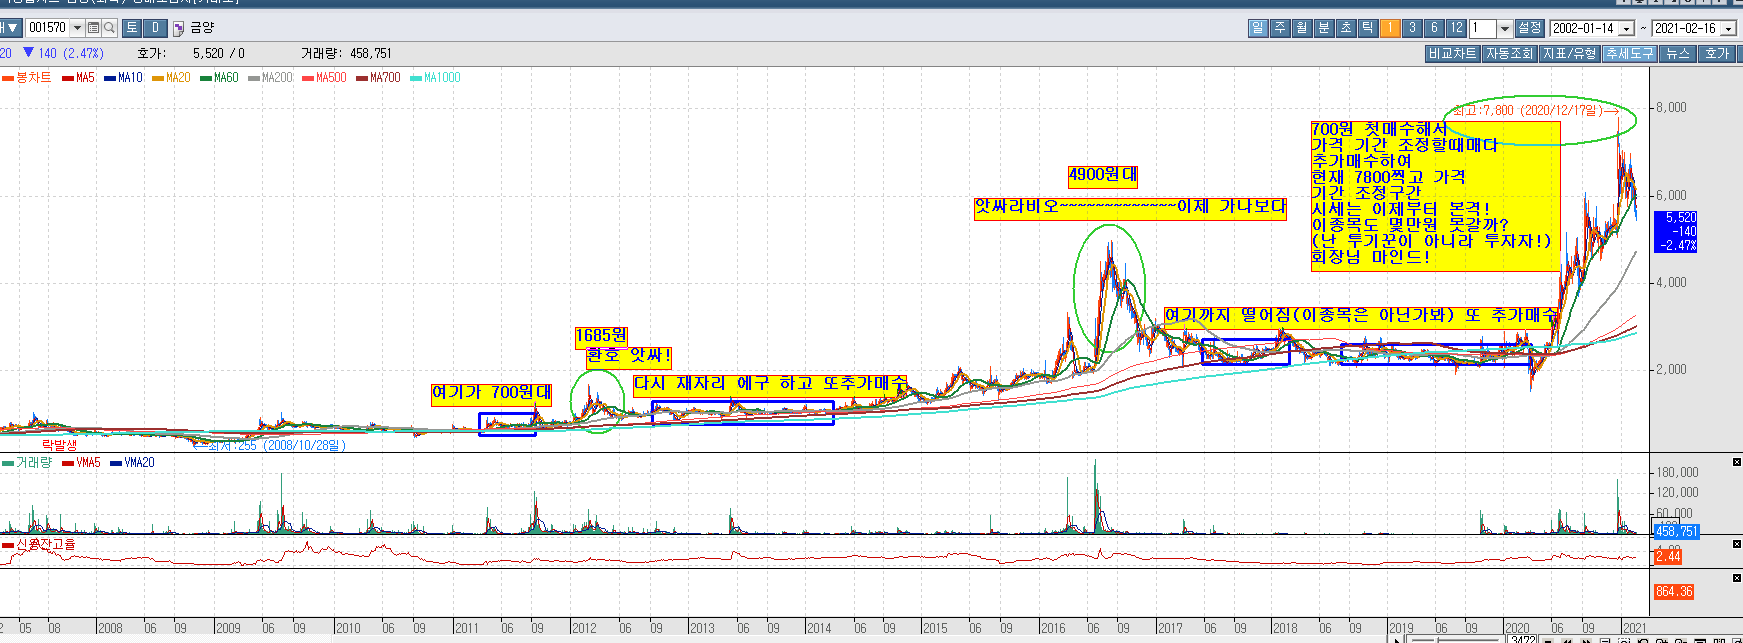Open the stock list icon beside code 001570
Screen dimensions: 1743x643
click(94, 28)
